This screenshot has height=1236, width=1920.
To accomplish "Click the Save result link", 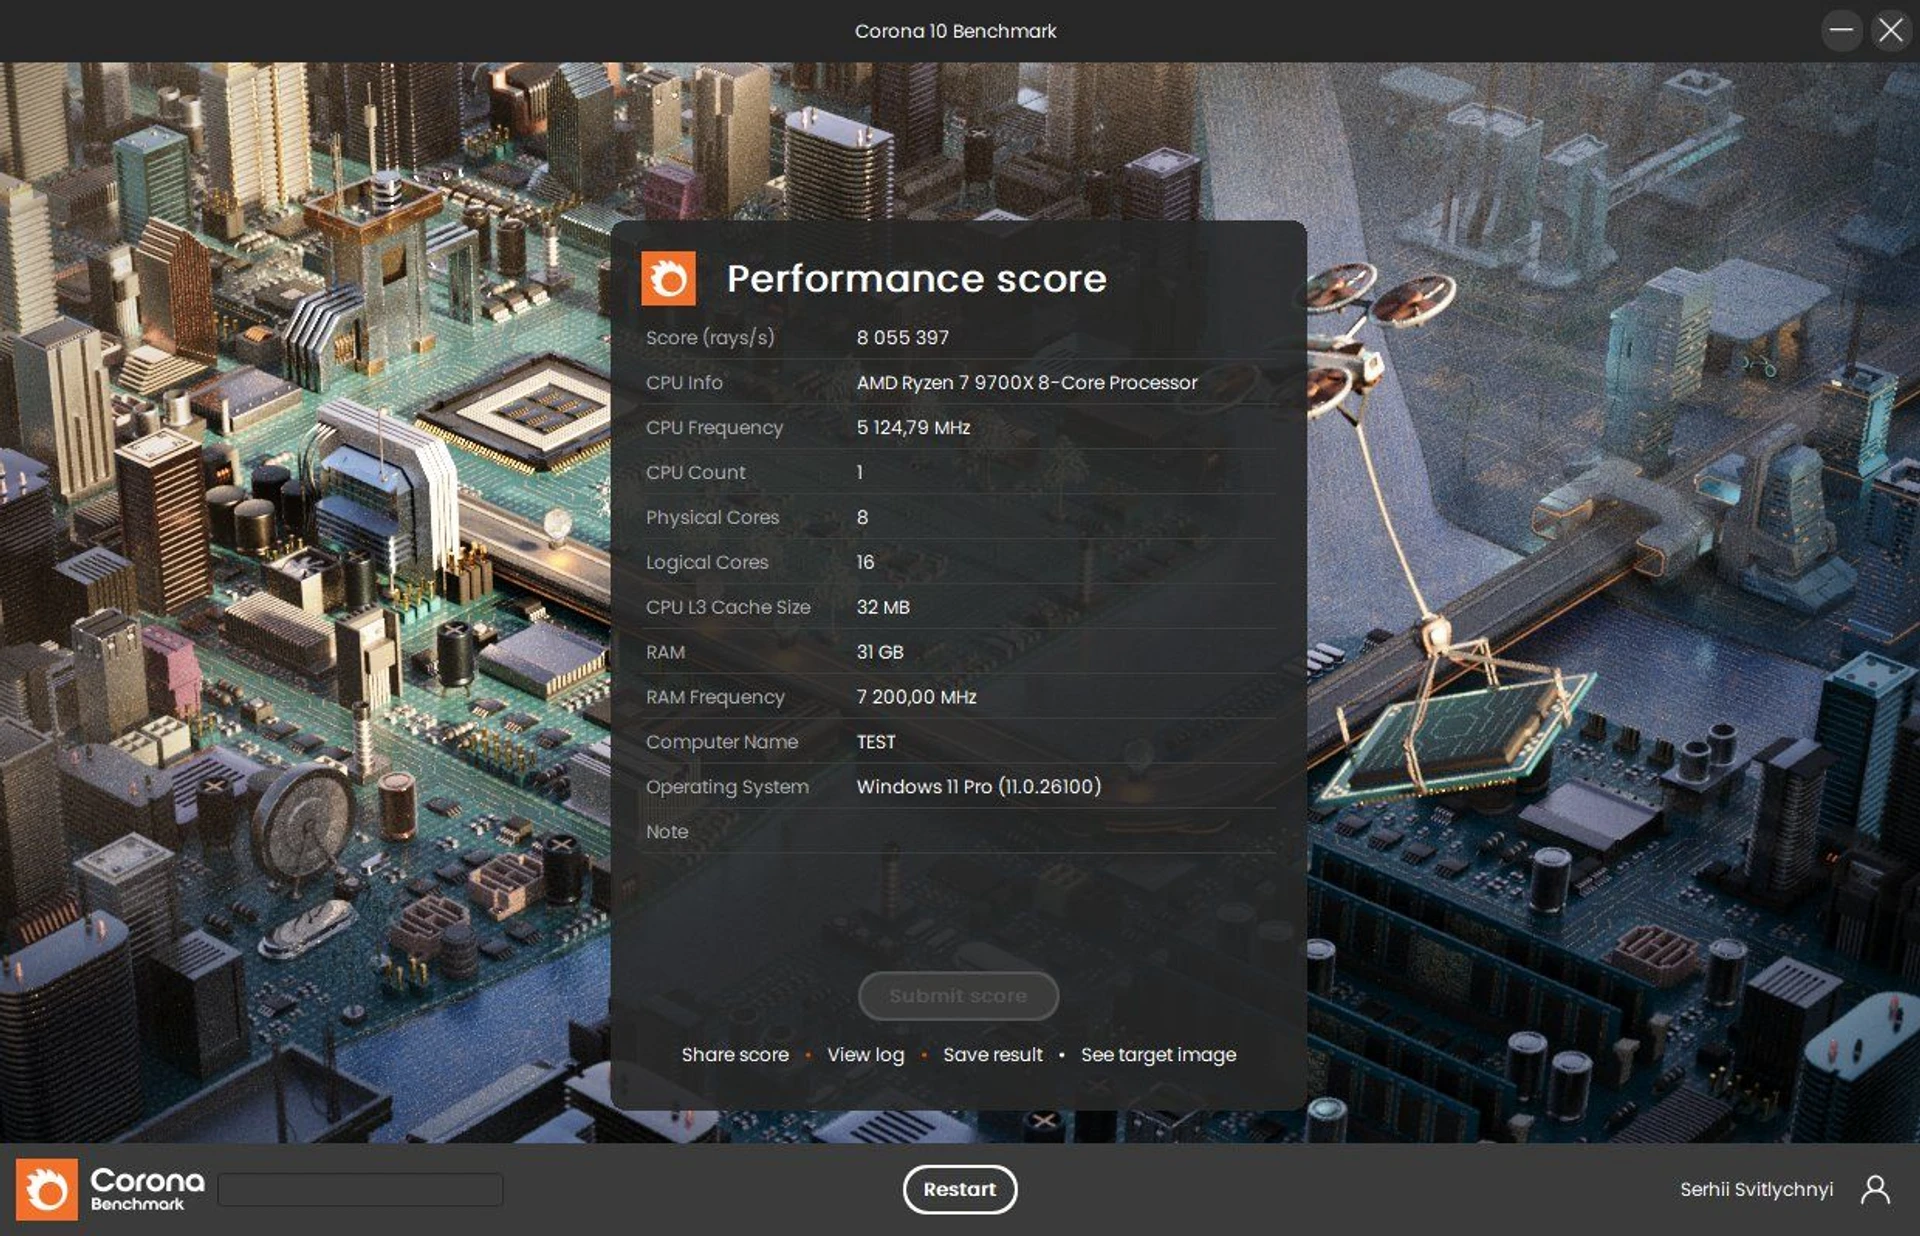I will tap(992, 1055).
